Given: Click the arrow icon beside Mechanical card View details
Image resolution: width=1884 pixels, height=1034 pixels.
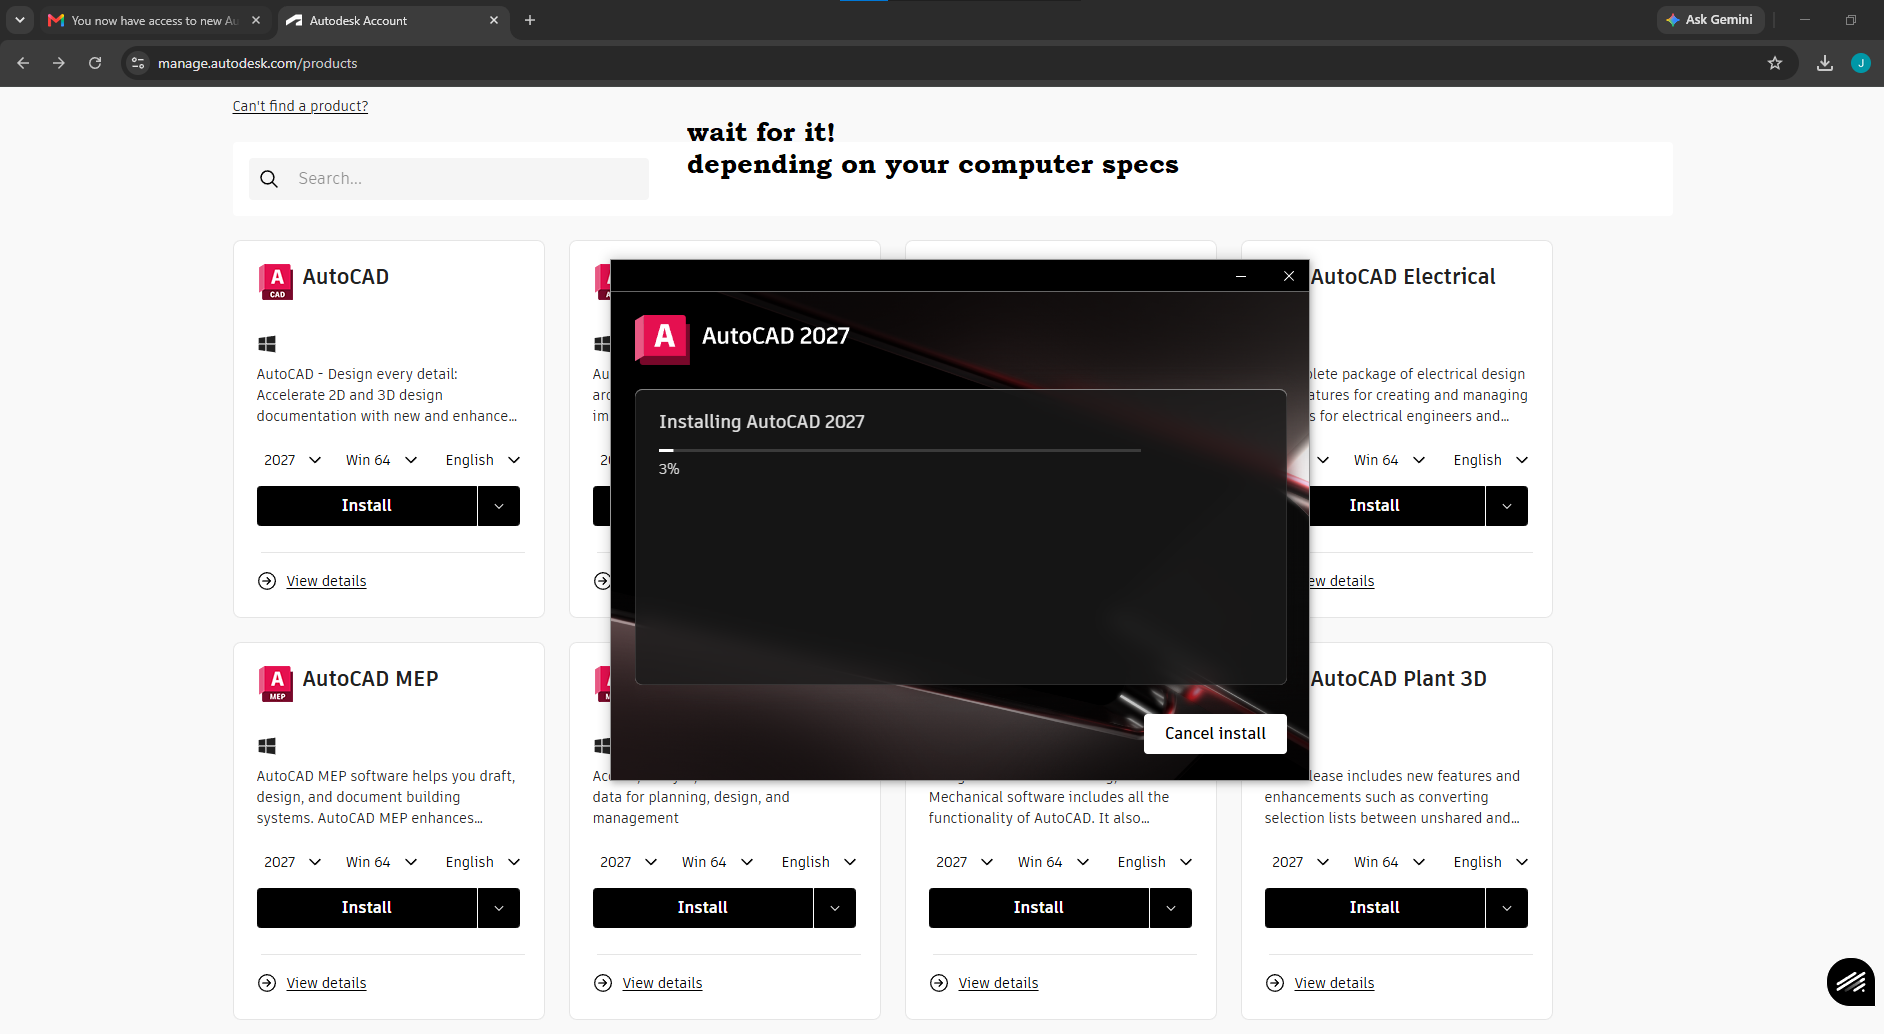Looking at the screenshot, I should pos(939,983).
